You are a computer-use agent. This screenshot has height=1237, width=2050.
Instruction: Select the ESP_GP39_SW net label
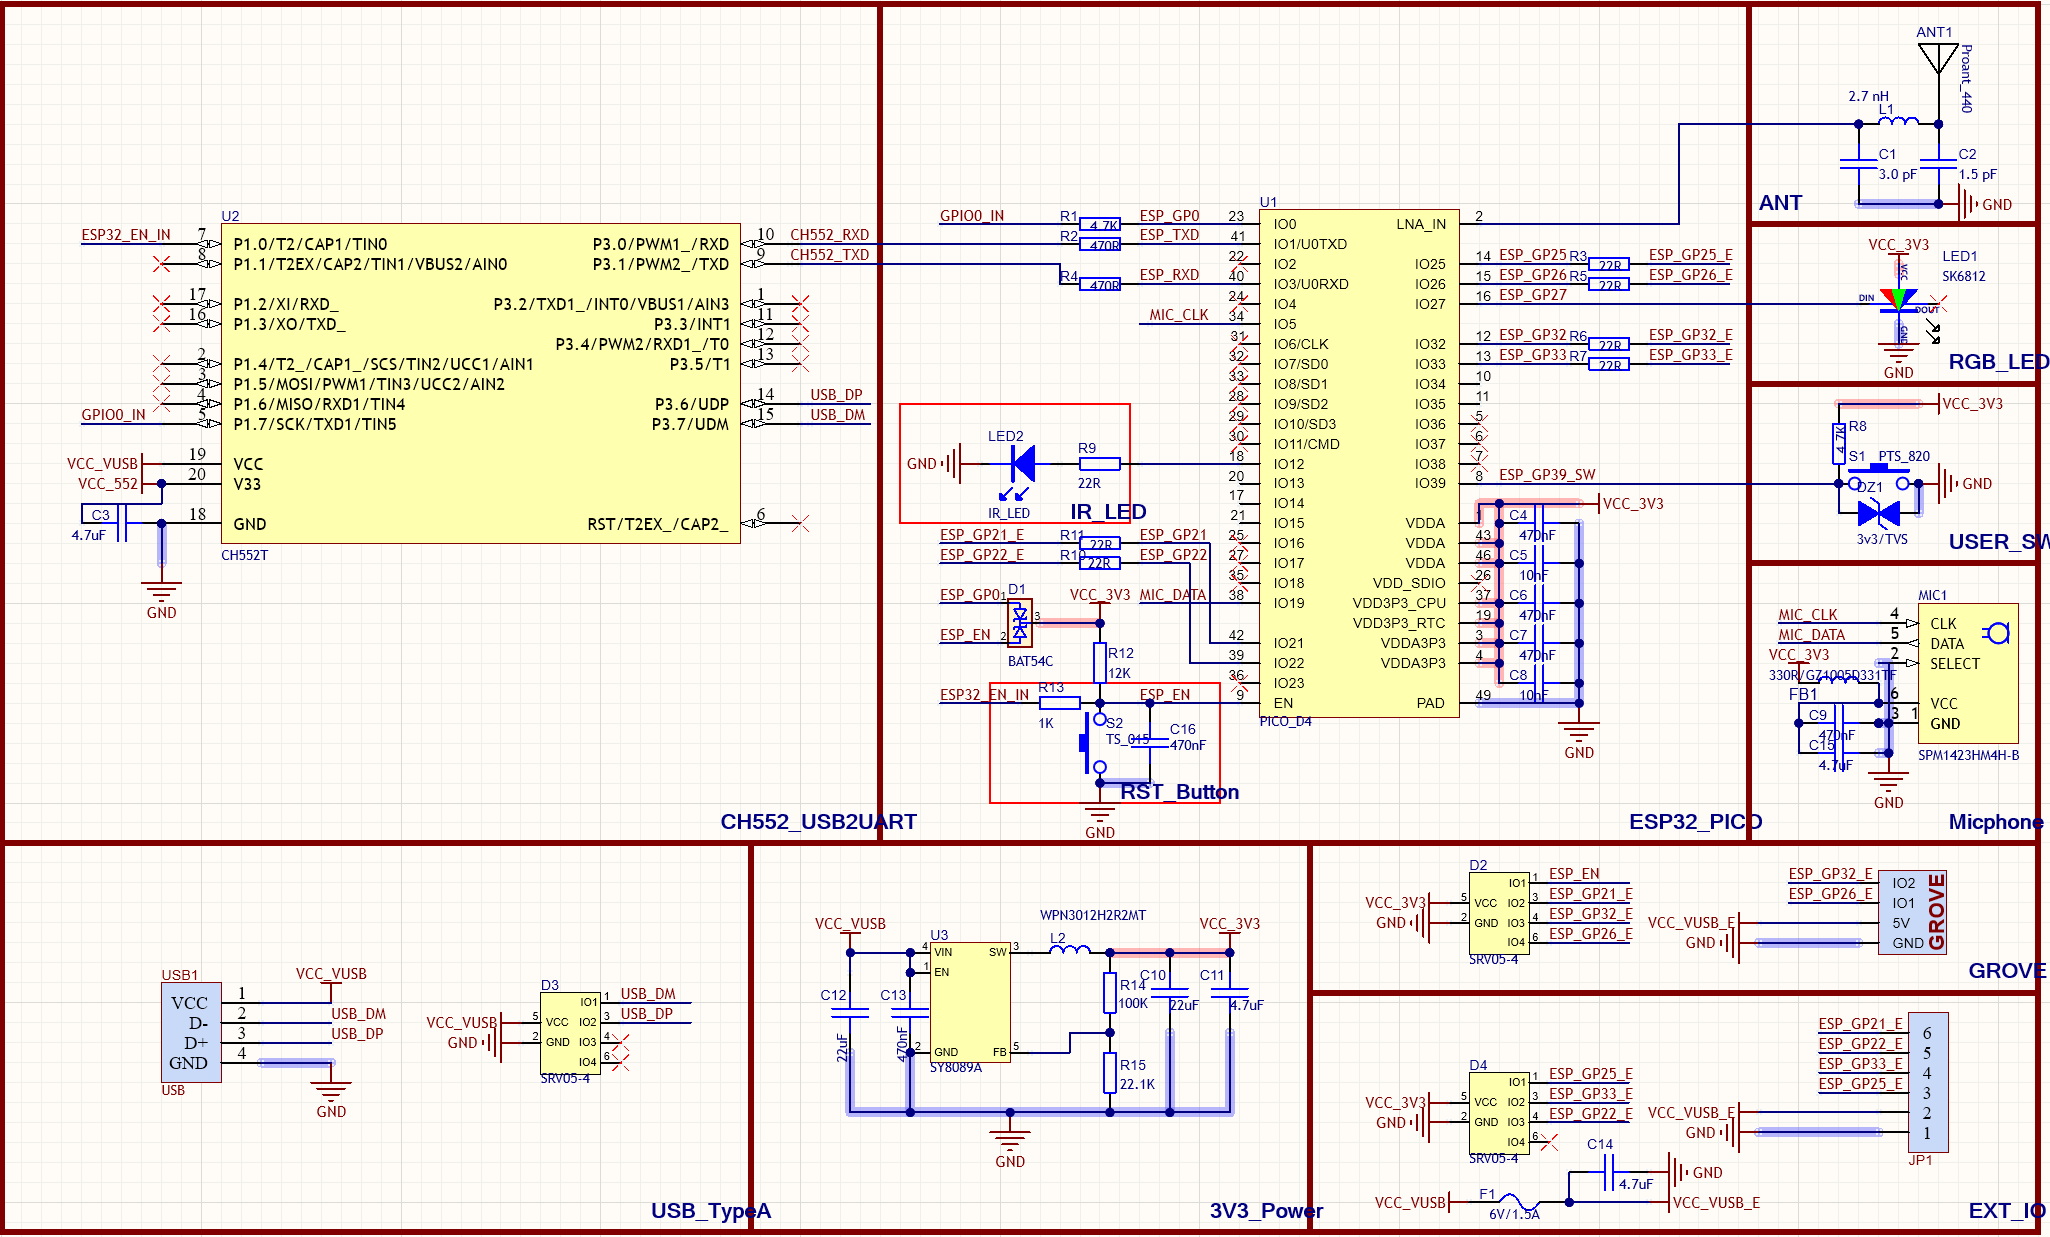[x=1545, y=474]
